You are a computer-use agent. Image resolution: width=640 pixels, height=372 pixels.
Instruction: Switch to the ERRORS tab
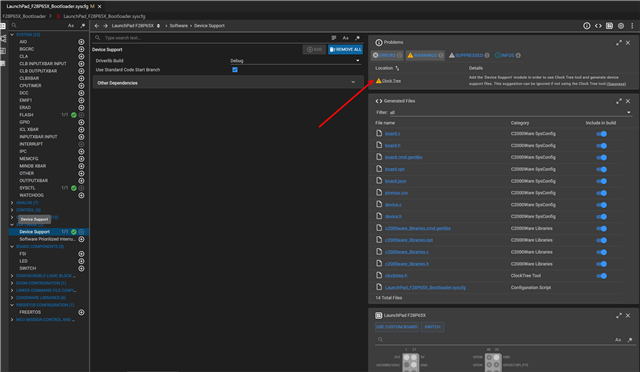(x=387, y=55)
